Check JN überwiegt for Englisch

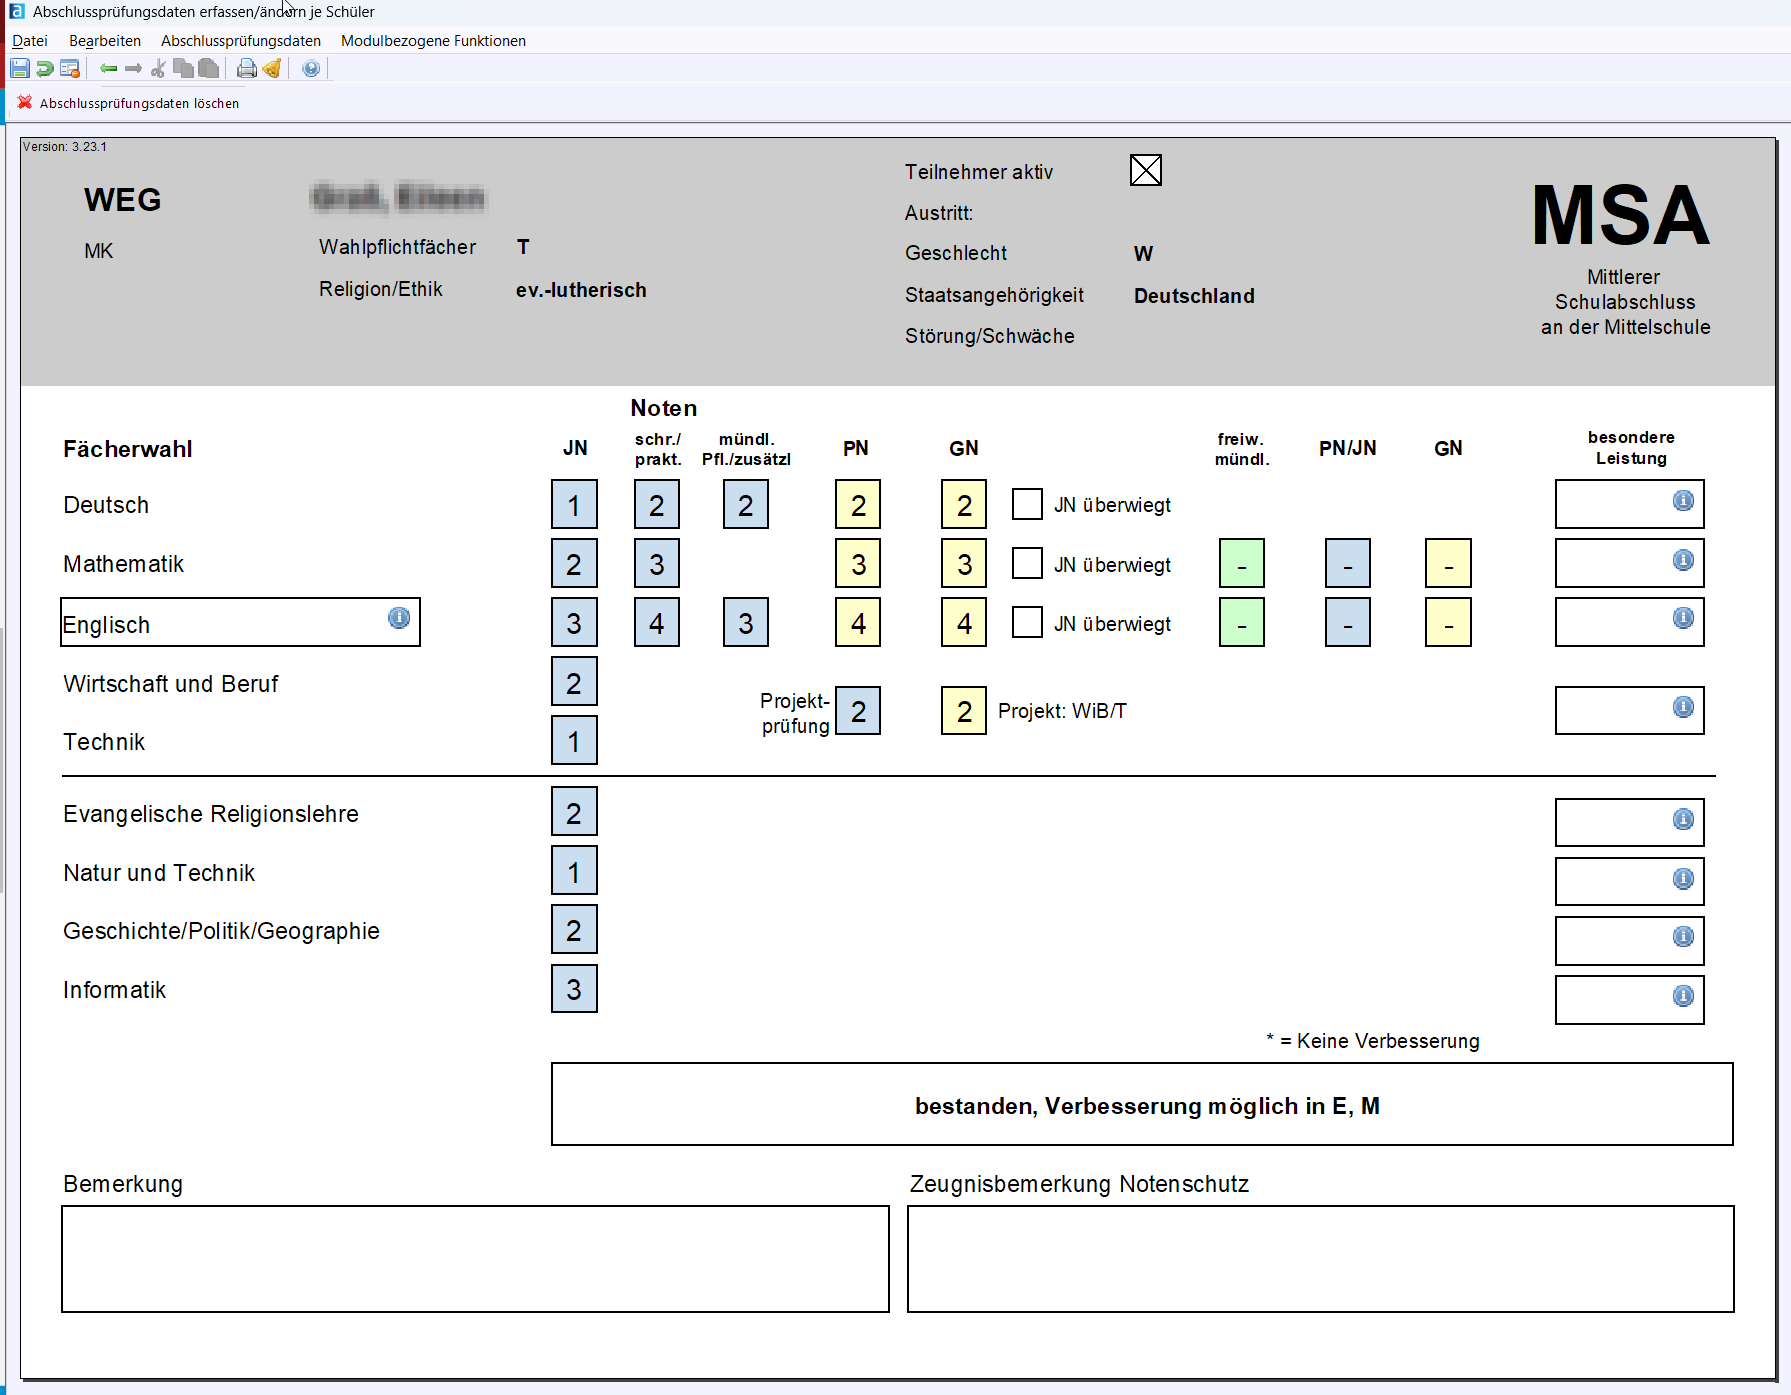pyautogui.click(x=1027, y=622)
